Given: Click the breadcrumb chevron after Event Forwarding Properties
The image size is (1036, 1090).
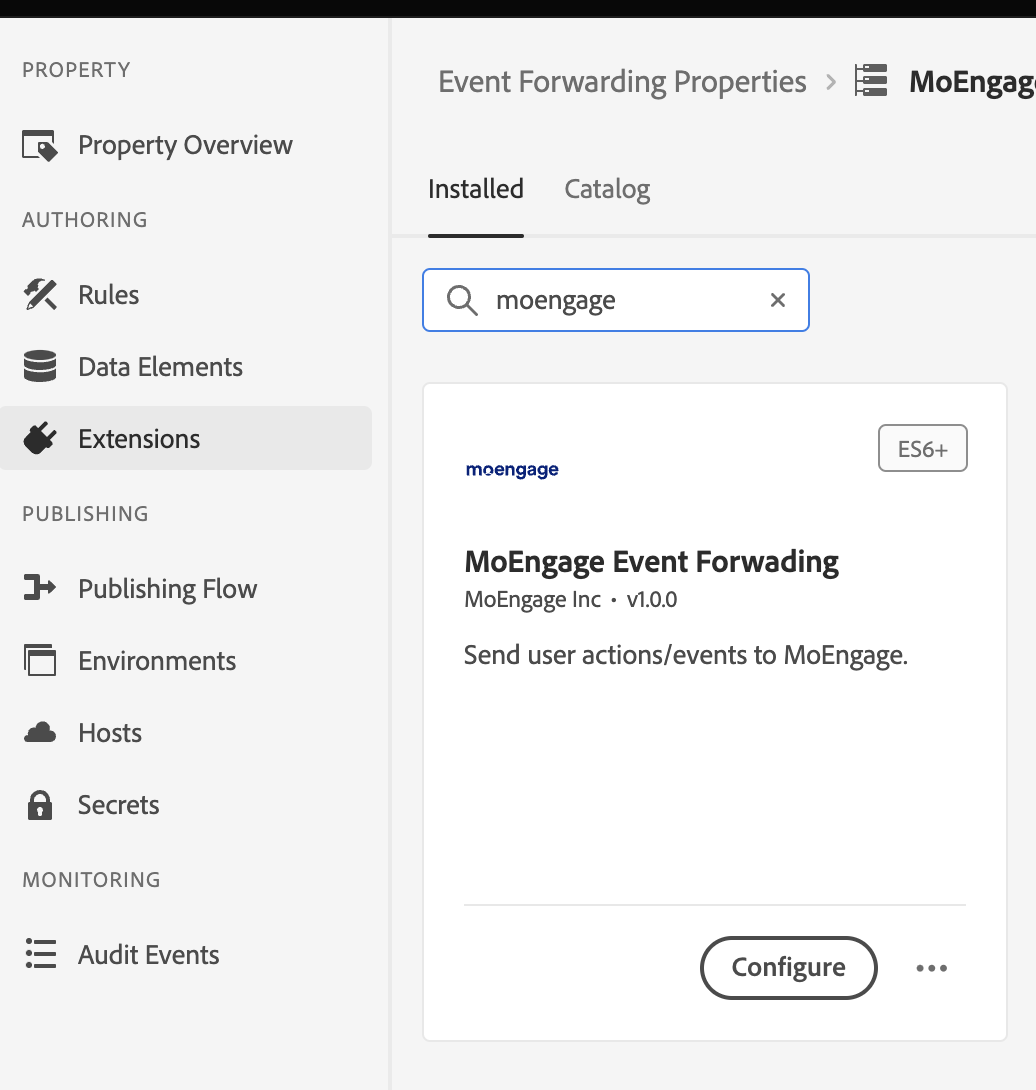Looking at the screenshot, I should [830, 82].
